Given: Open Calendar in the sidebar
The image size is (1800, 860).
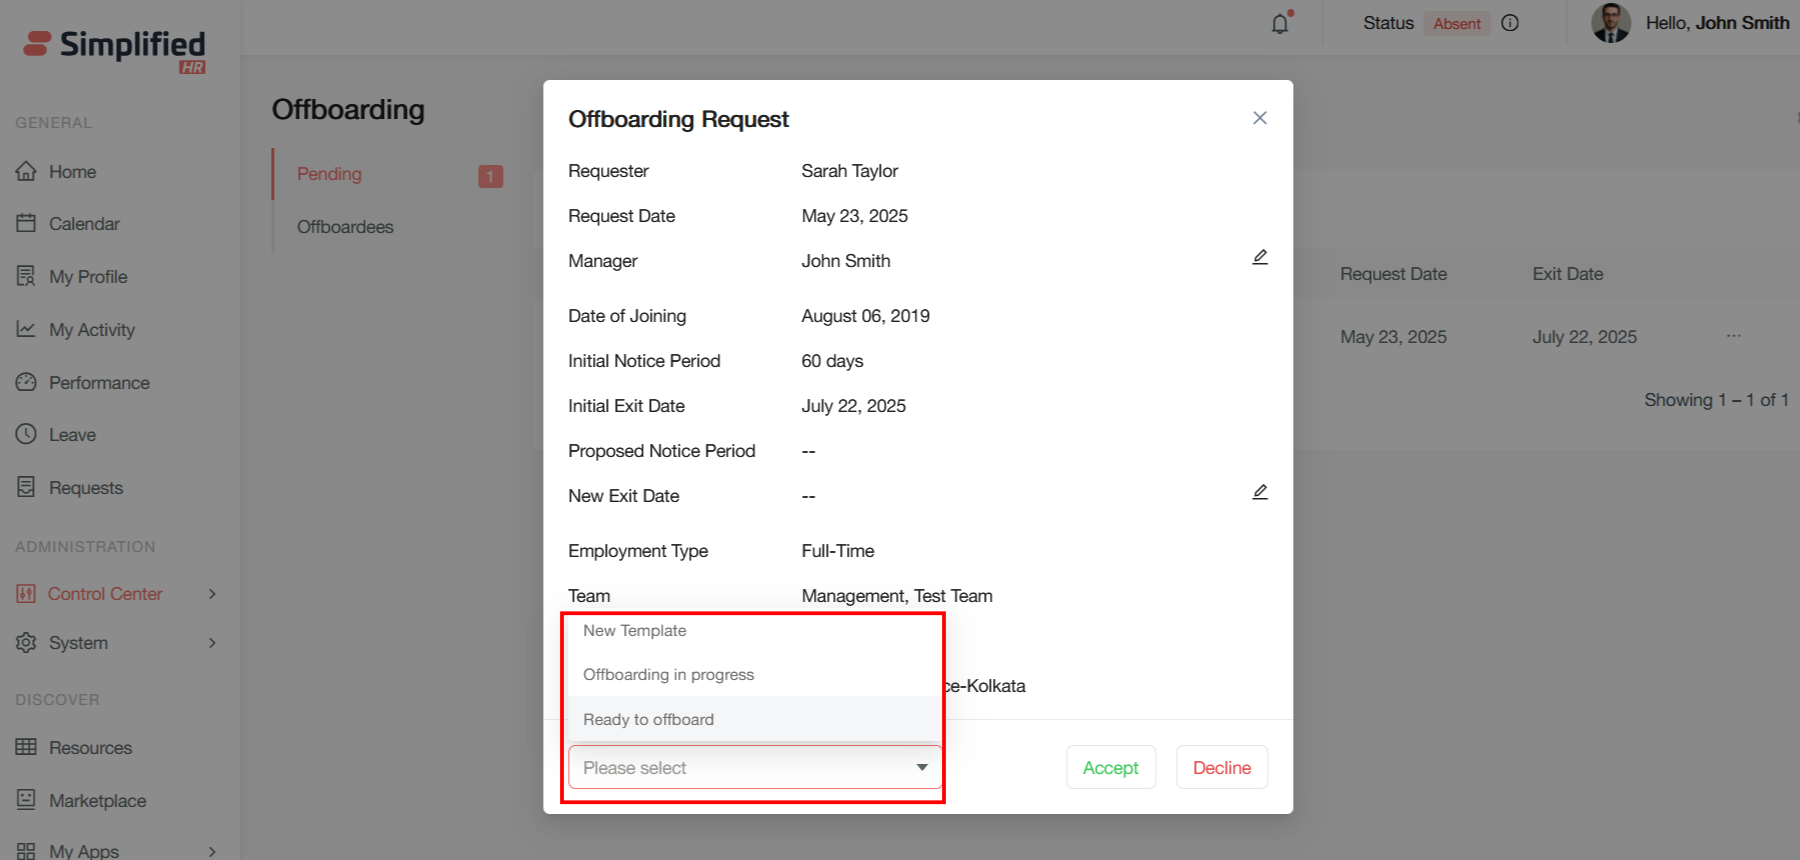Looking at the screenshot, I should (x=84, y=224).
